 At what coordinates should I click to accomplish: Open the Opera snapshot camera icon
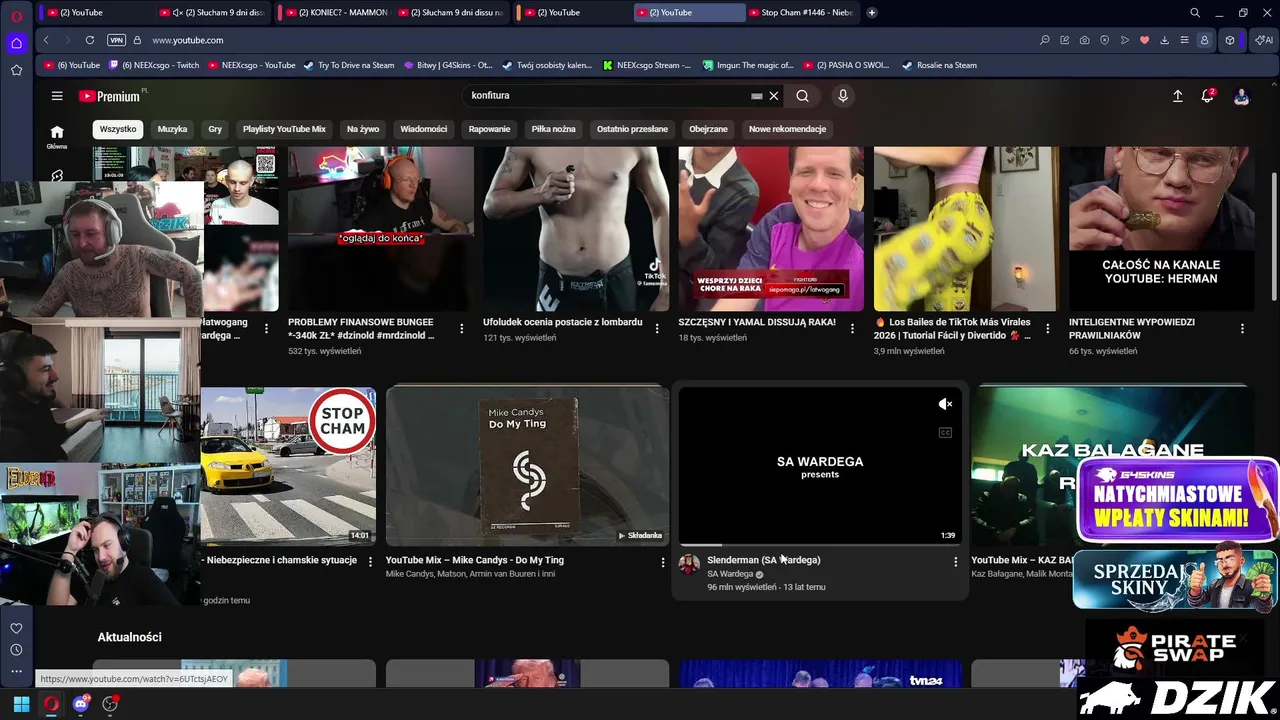(x=1085, y=40)
